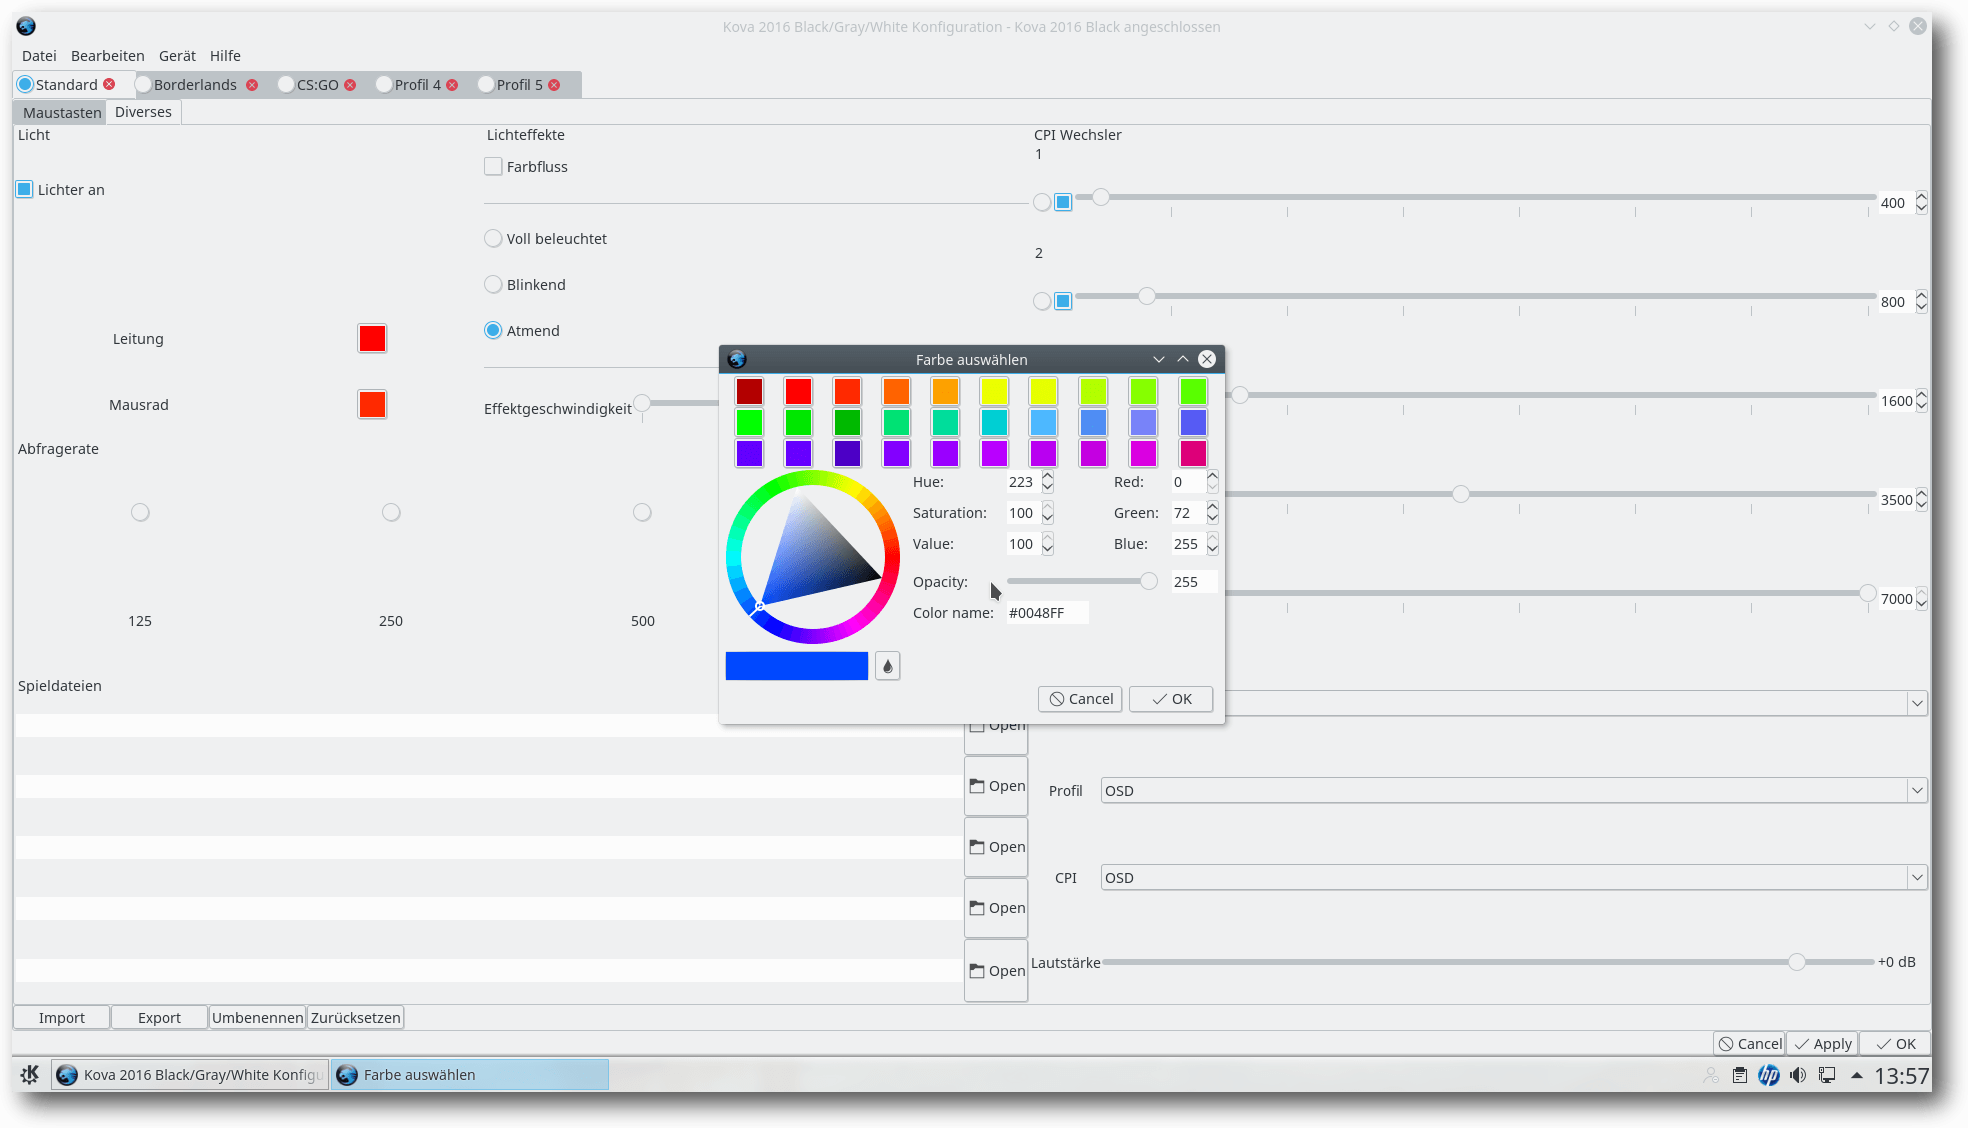Click the Import button

[x=62, y=1017]
